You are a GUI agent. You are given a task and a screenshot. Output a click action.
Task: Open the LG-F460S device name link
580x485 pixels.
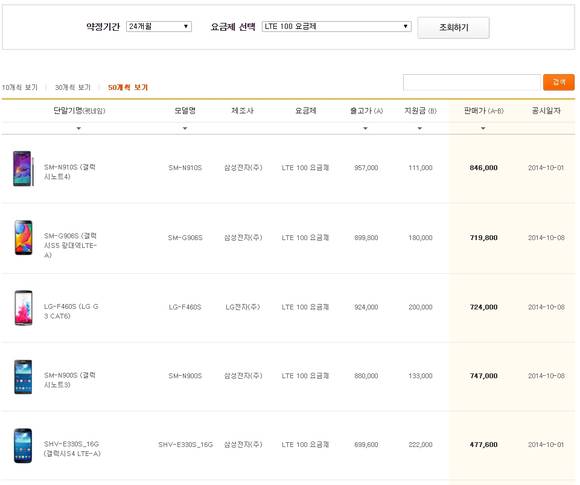pos(71,311)
